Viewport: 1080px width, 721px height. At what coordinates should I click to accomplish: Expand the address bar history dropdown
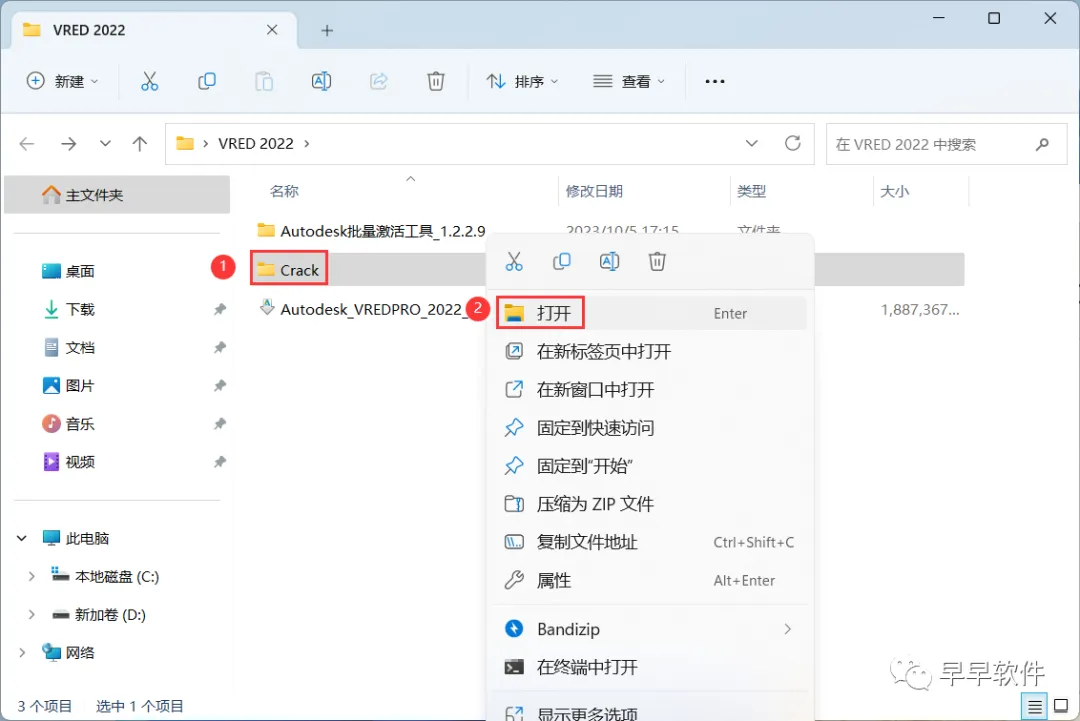point(751,143)
